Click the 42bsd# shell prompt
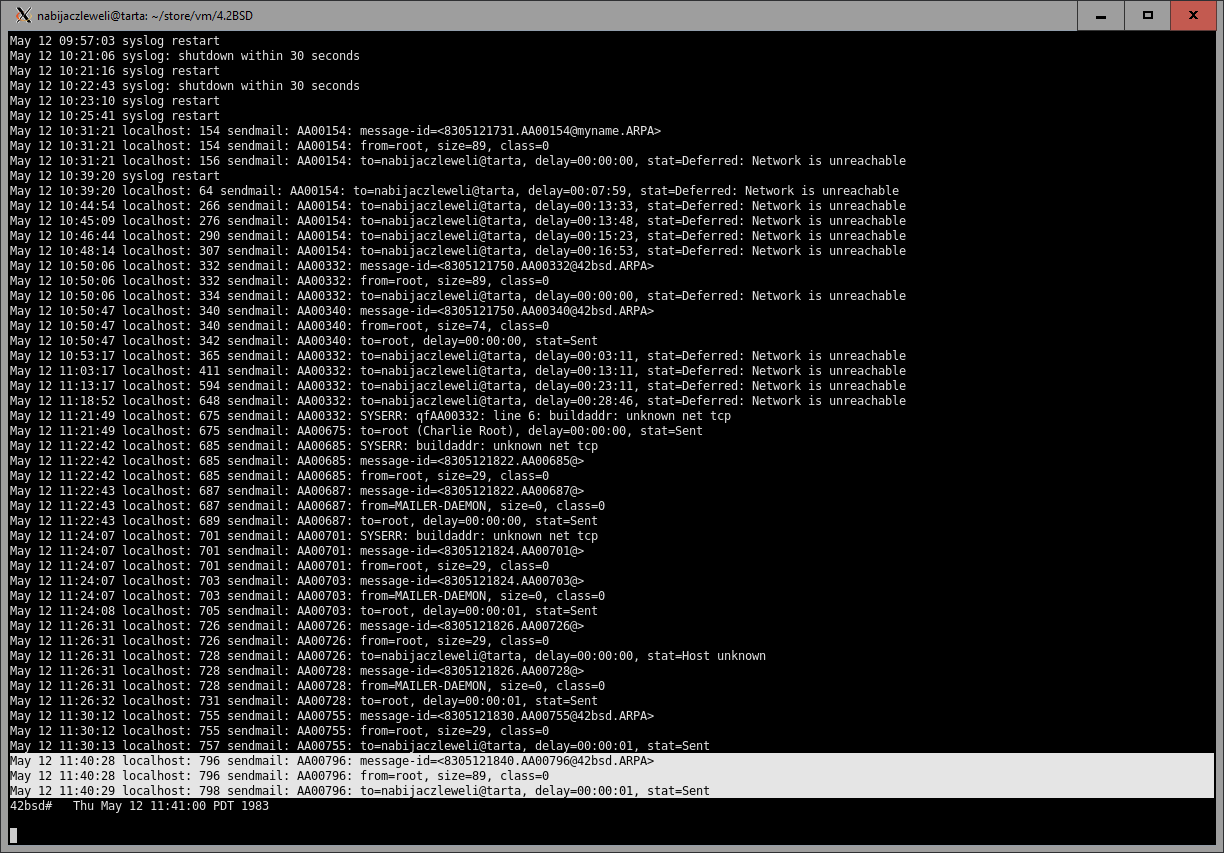This screenshot has width=1224, height=853. tap(31, 806)
